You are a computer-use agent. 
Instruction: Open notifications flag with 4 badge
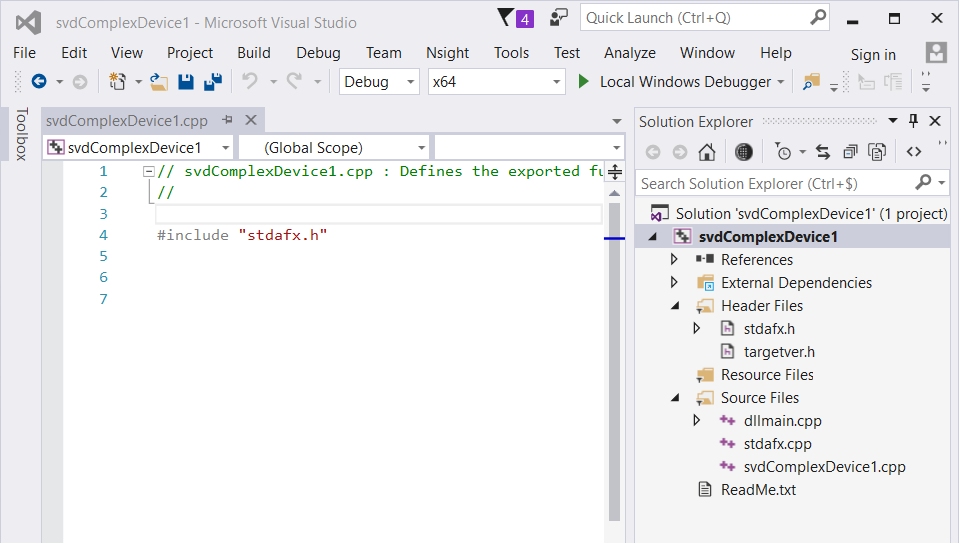516,18
